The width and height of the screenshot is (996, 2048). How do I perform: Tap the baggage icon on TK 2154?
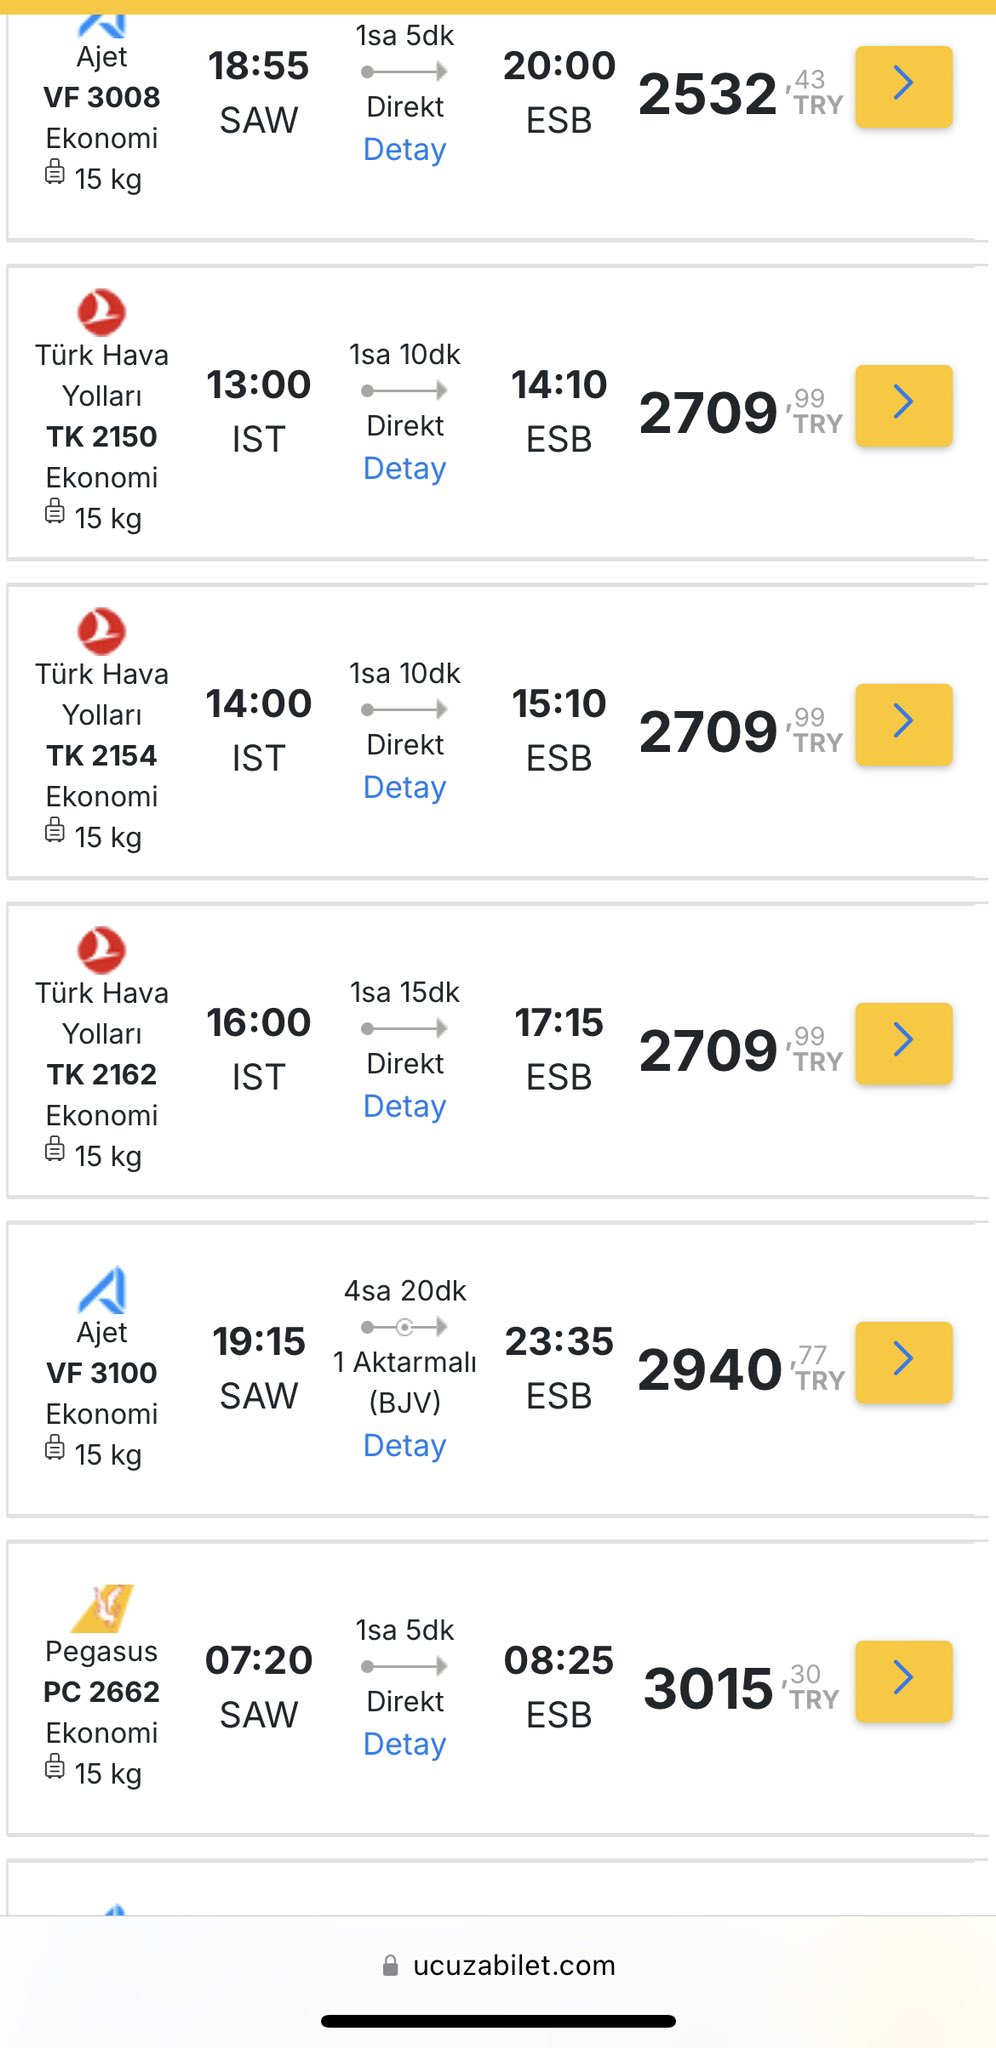tap(55, 830)
